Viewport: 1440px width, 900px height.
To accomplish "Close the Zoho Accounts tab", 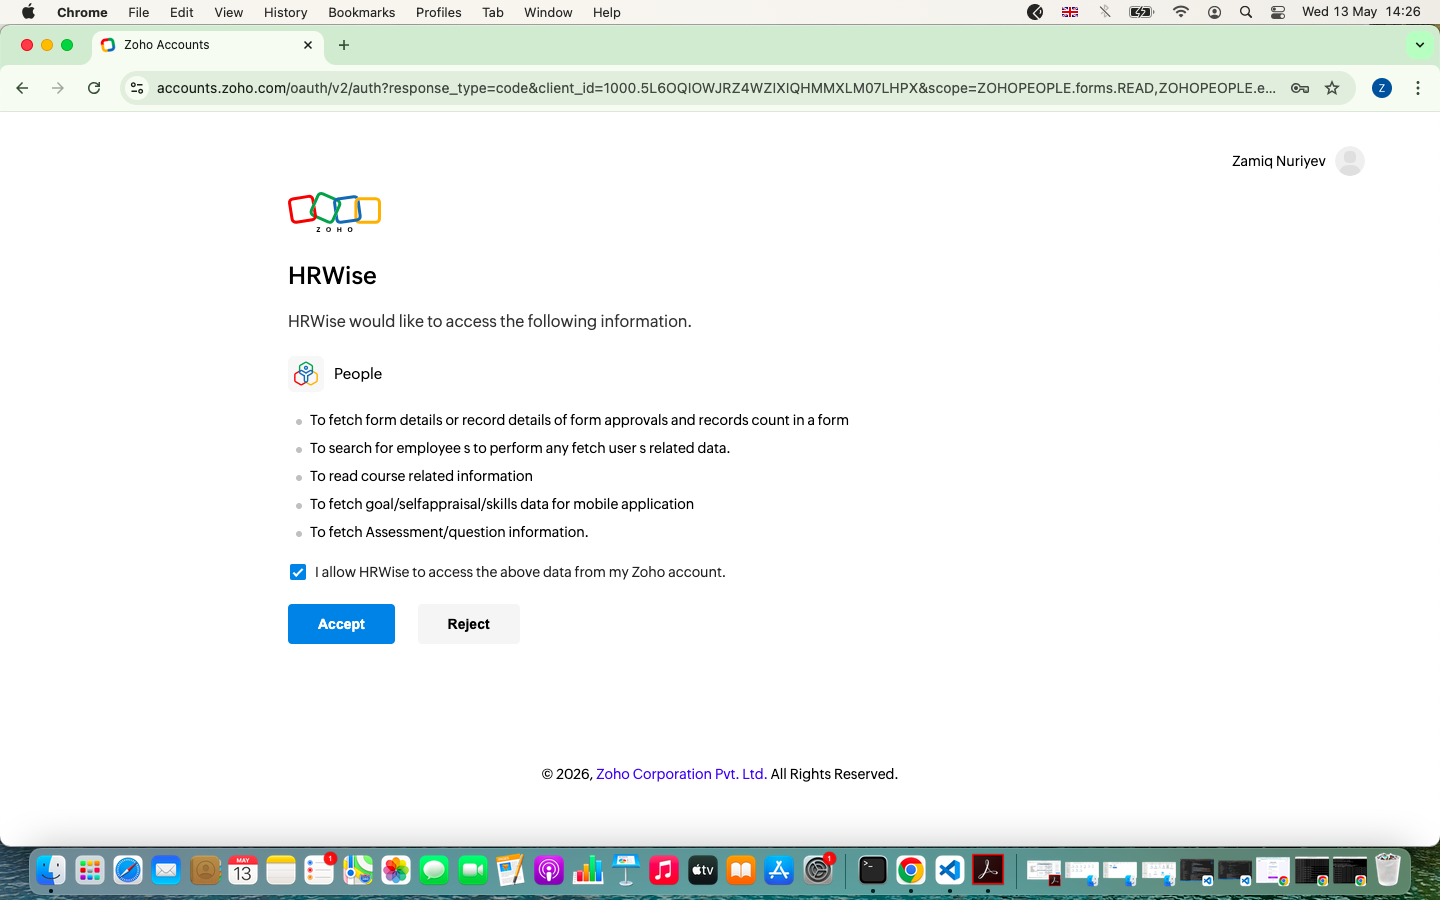I will pos(308,45).
